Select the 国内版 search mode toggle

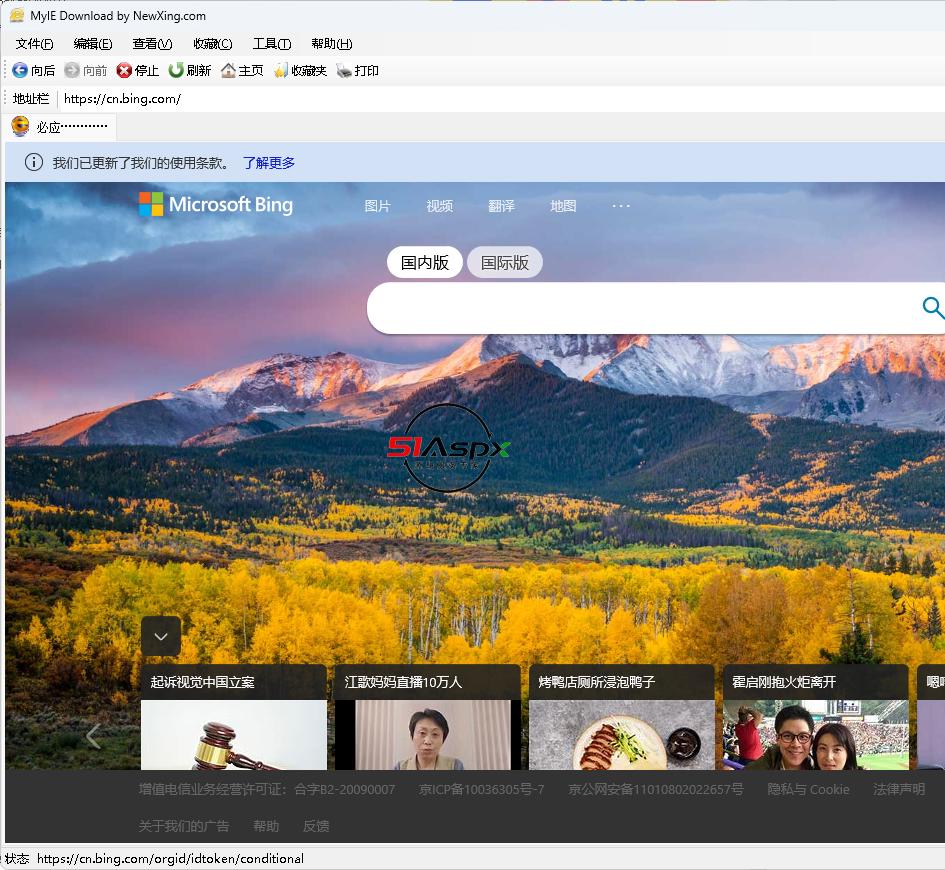click(424, 263)
